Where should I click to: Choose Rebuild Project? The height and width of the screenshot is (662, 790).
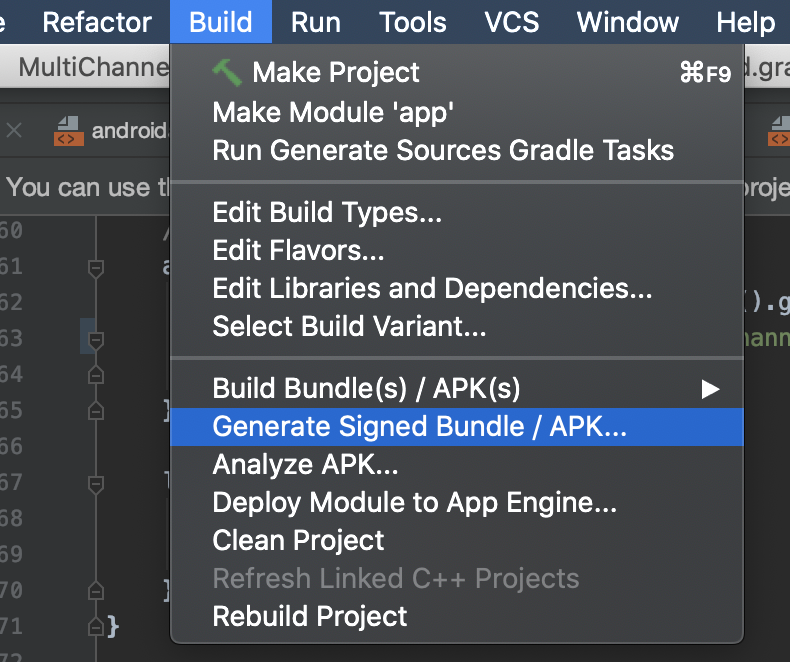point(309,616)
